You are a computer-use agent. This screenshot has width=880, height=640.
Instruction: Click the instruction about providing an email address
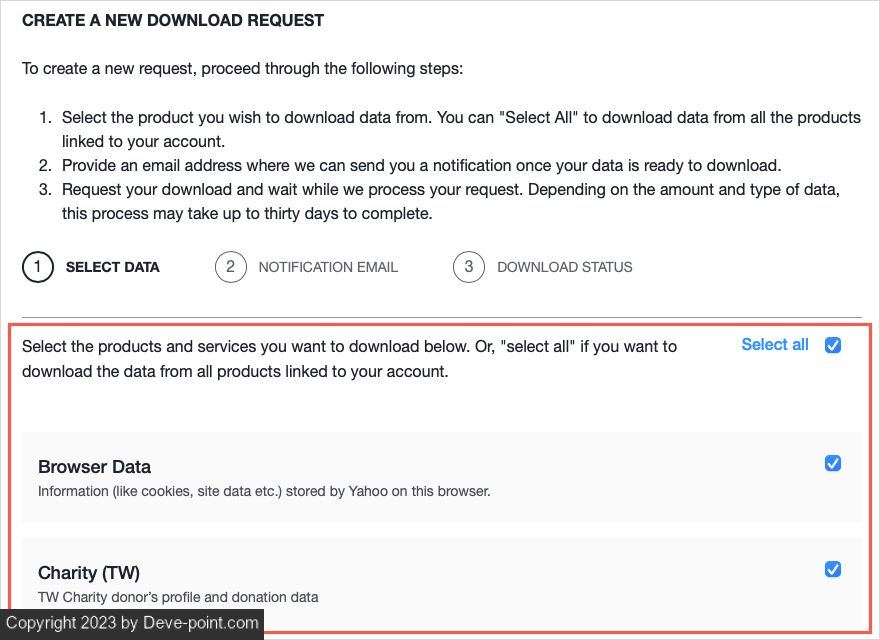[x=421, y=165]
